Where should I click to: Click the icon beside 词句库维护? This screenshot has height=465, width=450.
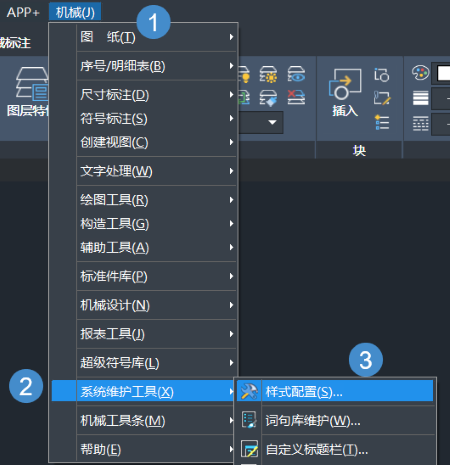(x=249, y=420)
